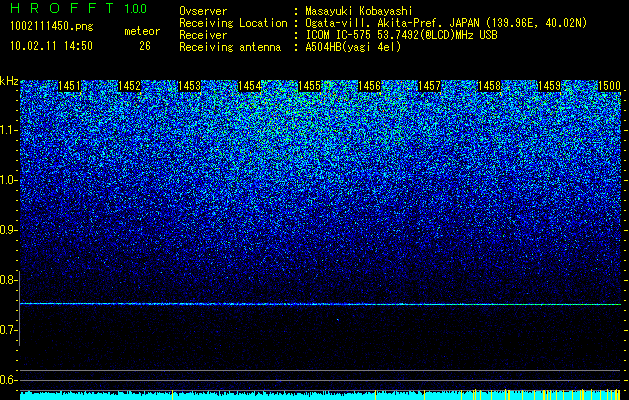The width and height of the screenshot is (629, 400).
Task: Click the 1458 time marker
Action: coord(489,86)
